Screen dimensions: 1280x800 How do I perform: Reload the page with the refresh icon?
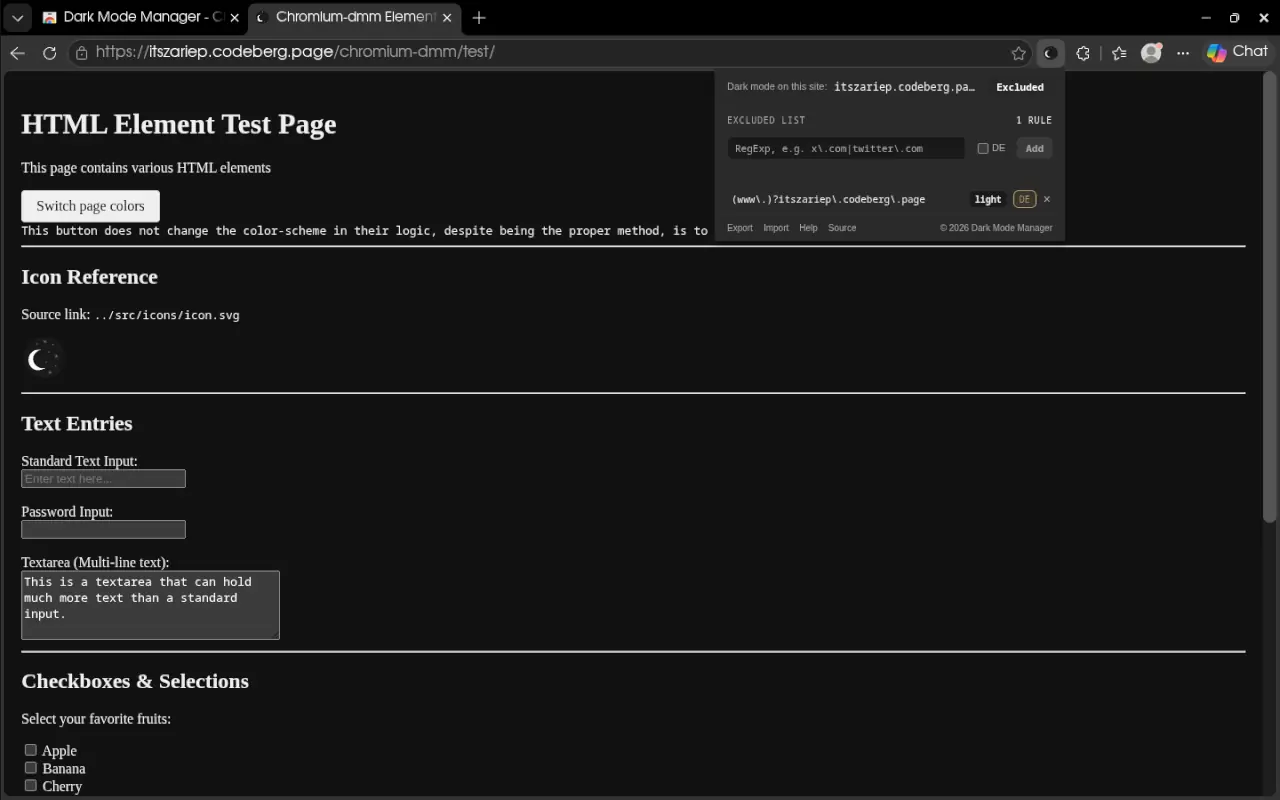coord(49,53)
